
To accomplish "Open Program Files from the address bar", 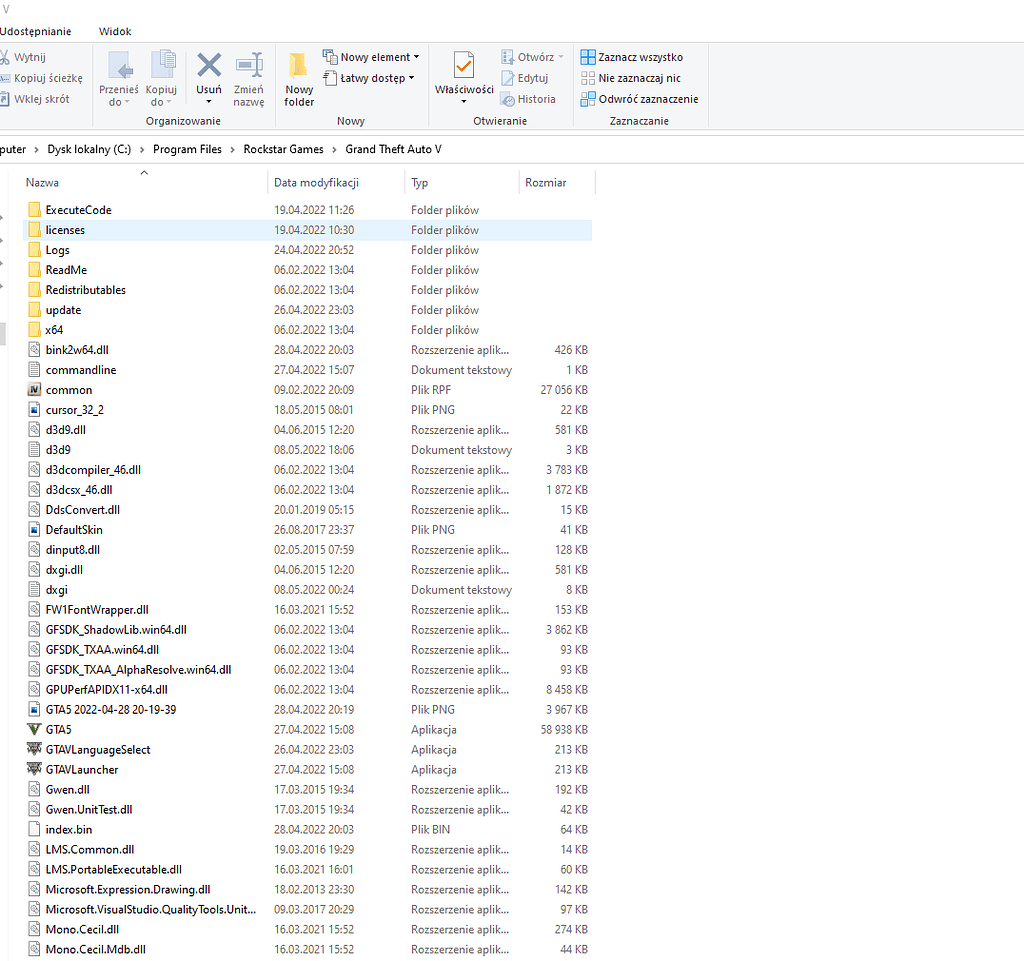I will (185, 148).
